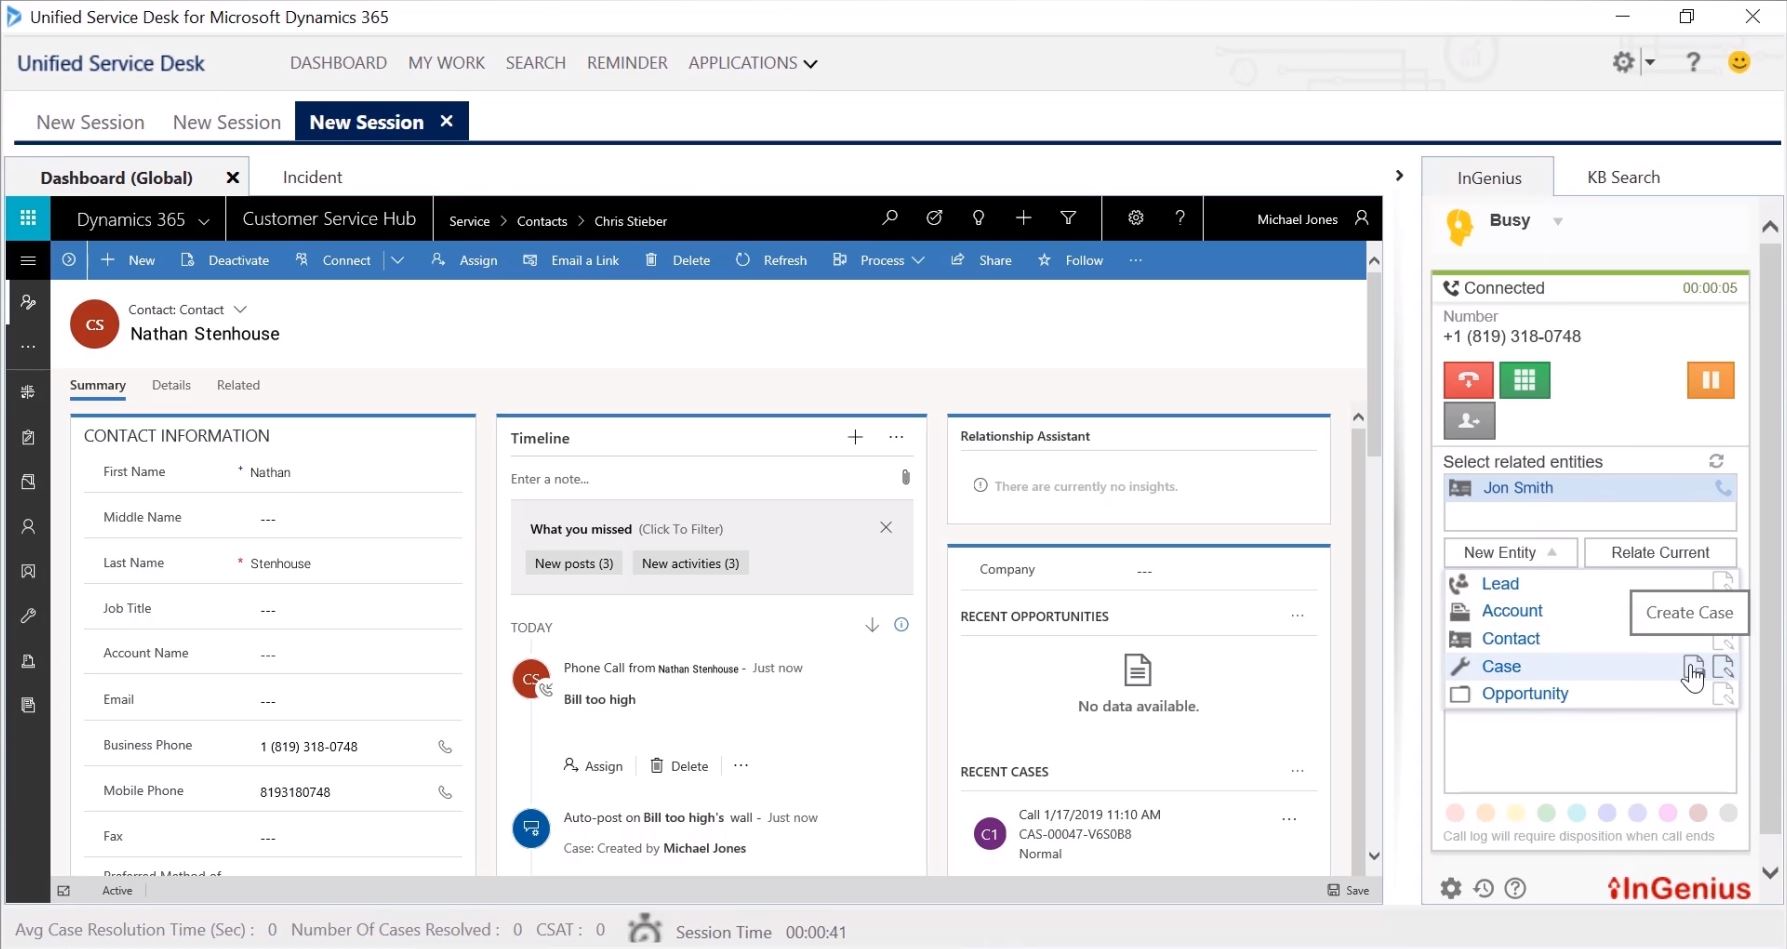Open the REMINDER menu item
Viewport: 1787px width, 949px height.
pos(627,63)
